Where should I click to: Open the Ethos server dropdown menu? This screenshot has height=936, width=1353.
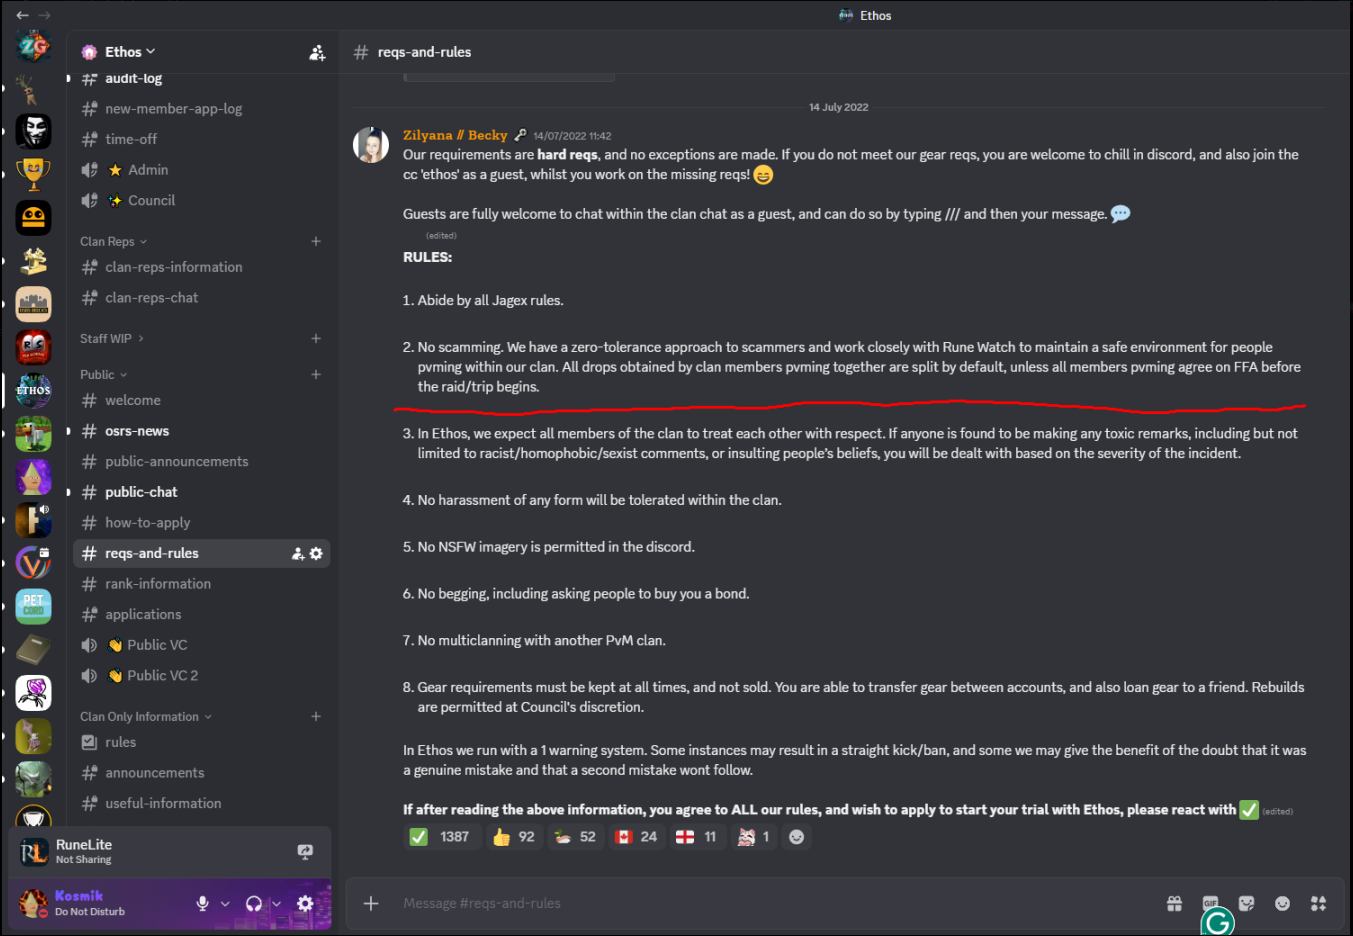coord(130,52)
